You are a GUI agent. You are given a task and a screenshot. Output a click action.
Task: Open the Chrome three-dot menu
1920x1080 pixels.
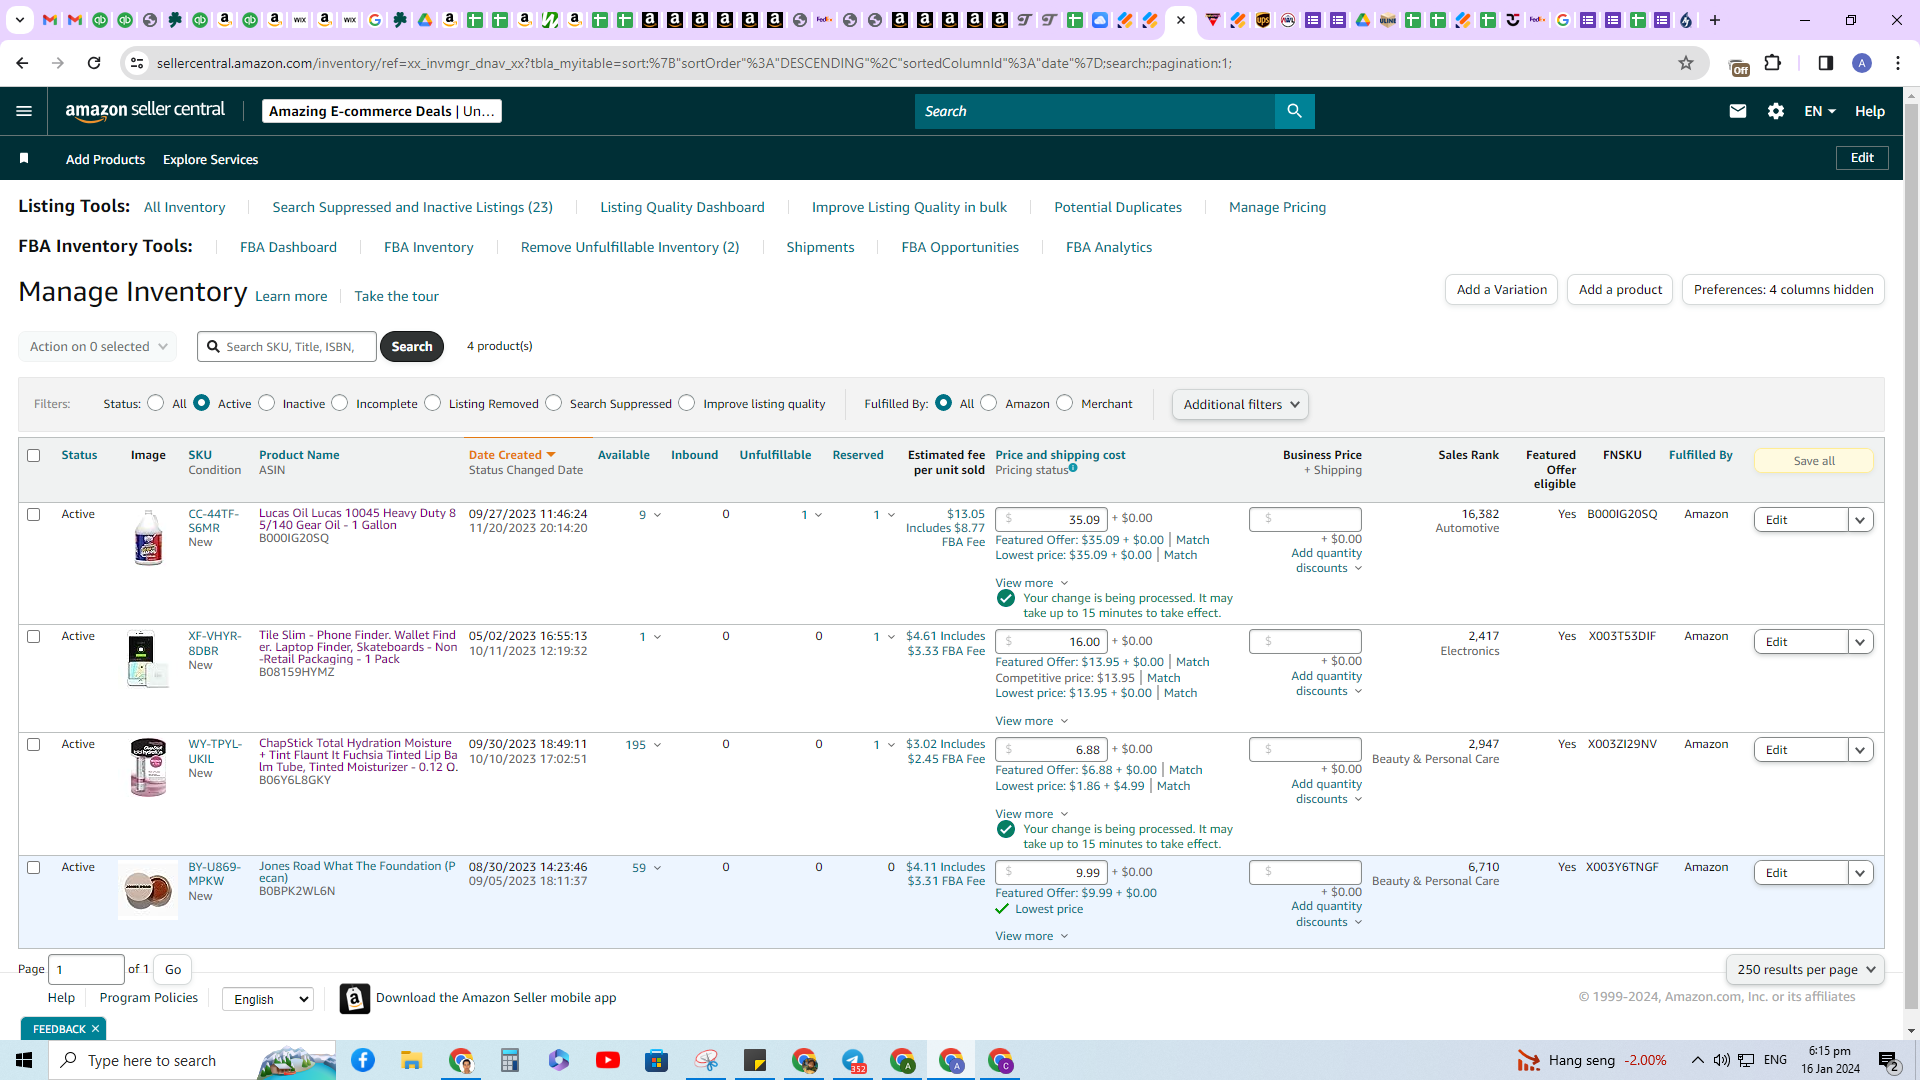pos(1897,63)
